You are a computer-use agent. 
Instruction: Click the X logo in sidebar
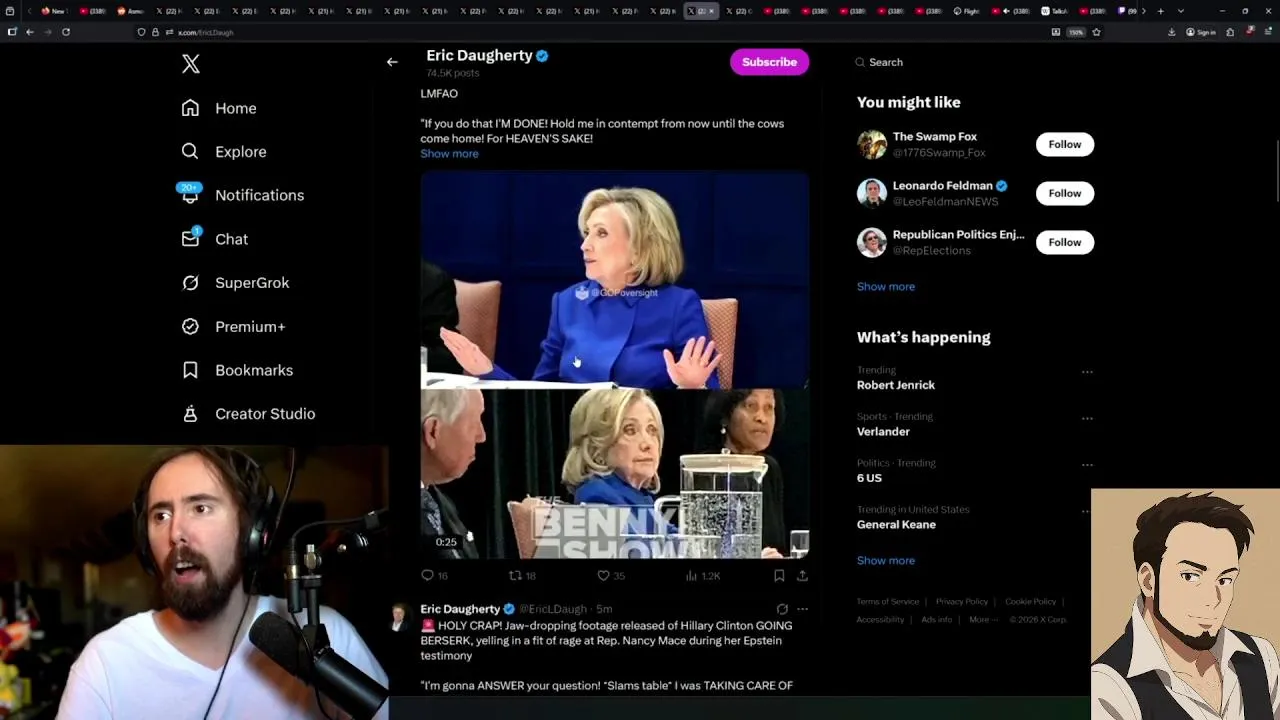tap(190, 64)
